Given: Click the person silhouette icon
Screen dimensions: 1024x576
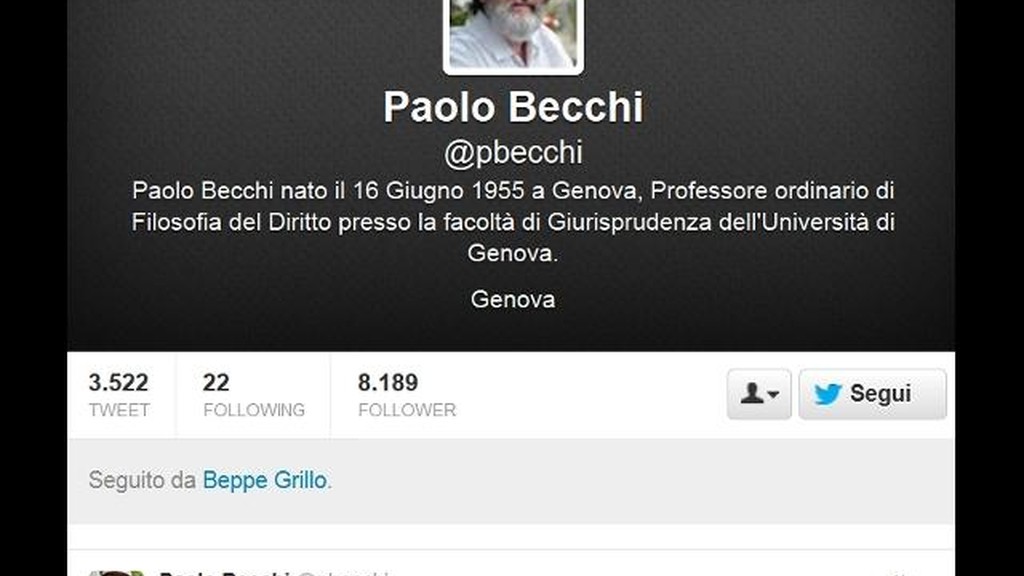Looking at the screenshot, I should click(x=752, y=393).
